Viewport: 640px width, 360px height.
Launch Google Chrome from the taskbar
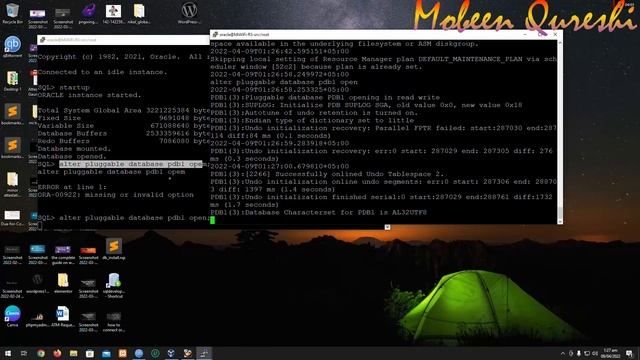click(41, 353)
